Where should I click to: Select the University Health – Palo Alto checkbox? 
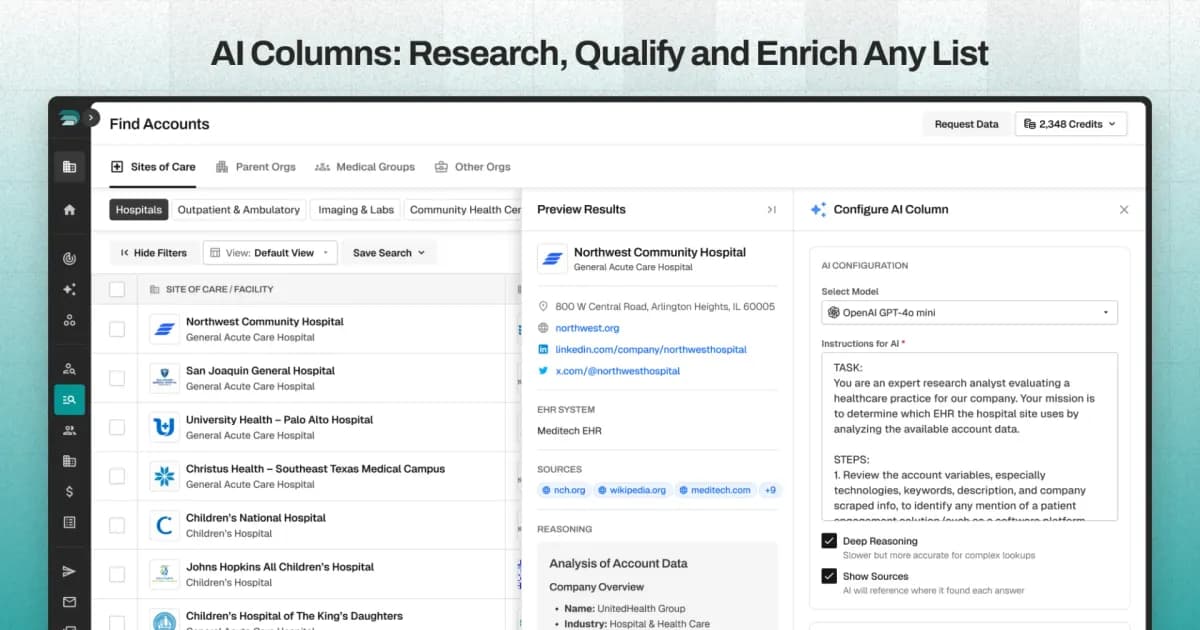coord(117,427)
